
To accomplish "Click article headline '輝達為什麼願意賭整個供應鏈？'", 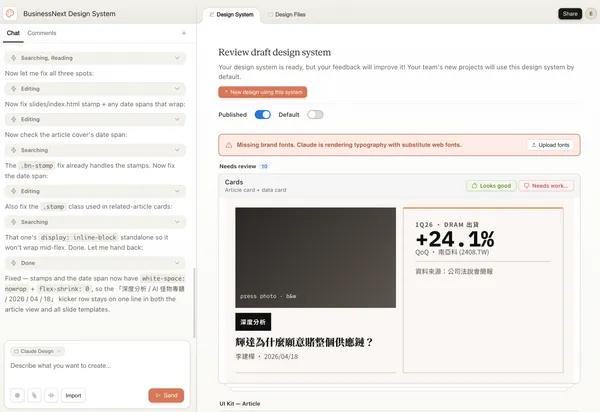I will pyautogui.click(x=304, y=342).
